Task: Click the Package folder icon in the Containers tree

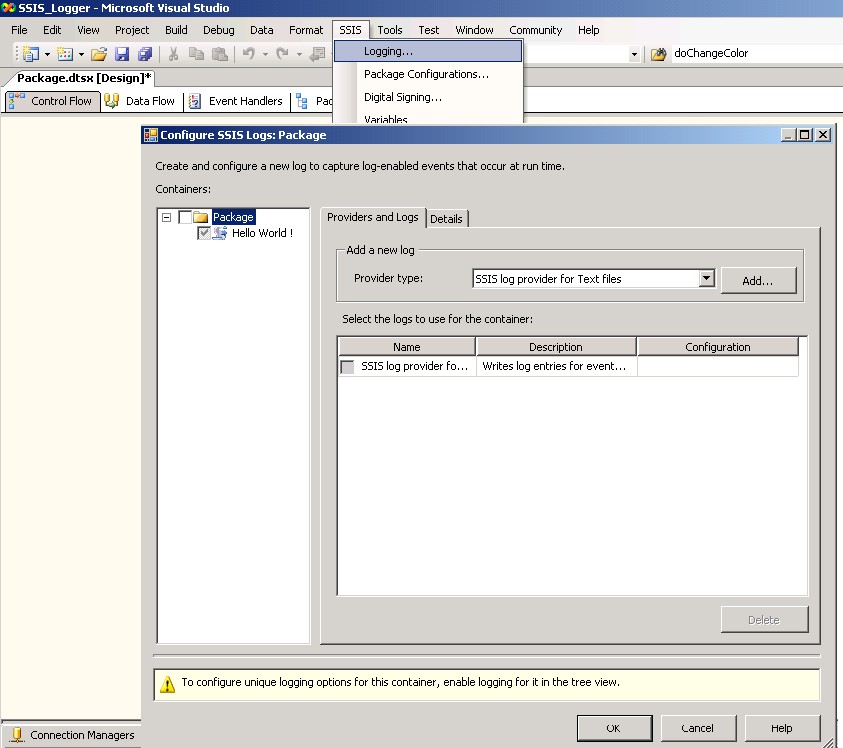Action: tap(201, 217)
